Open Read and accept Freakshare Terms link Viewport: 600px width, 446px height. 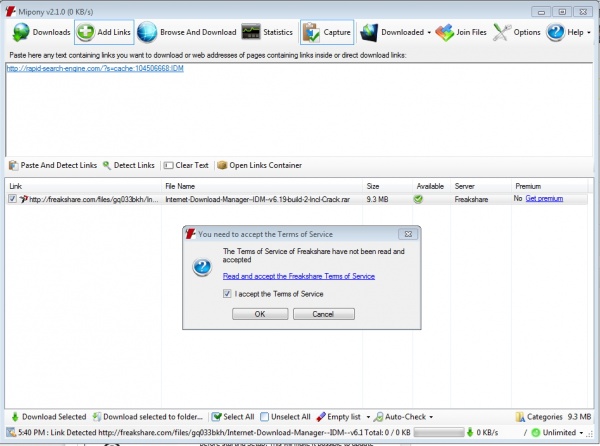click(x=299, y=276)
